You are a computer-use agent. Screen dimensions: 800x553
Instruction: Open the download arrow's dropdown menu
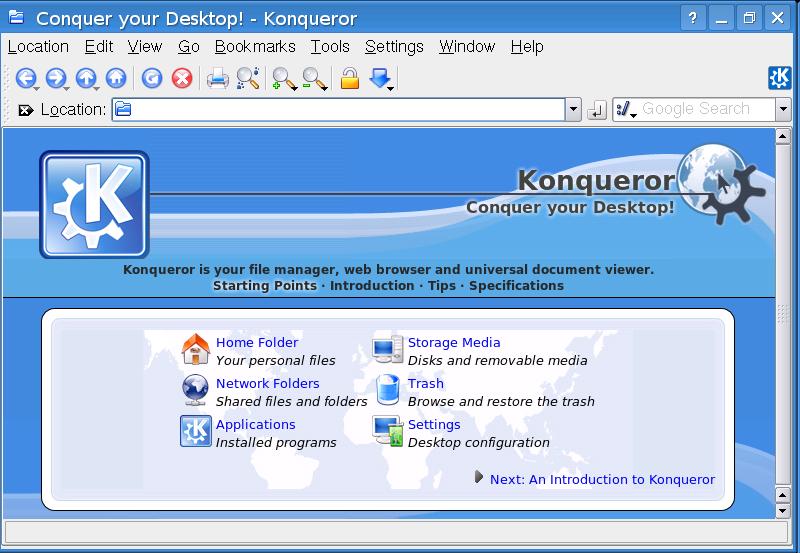click(391, 89)
